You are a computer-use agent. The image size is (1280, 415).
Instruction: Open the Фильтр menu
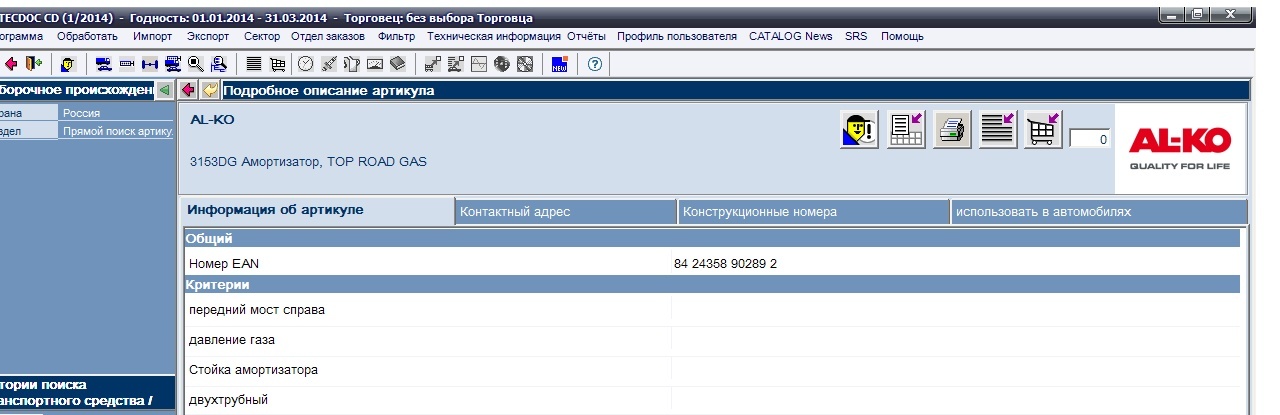[396, 36]
